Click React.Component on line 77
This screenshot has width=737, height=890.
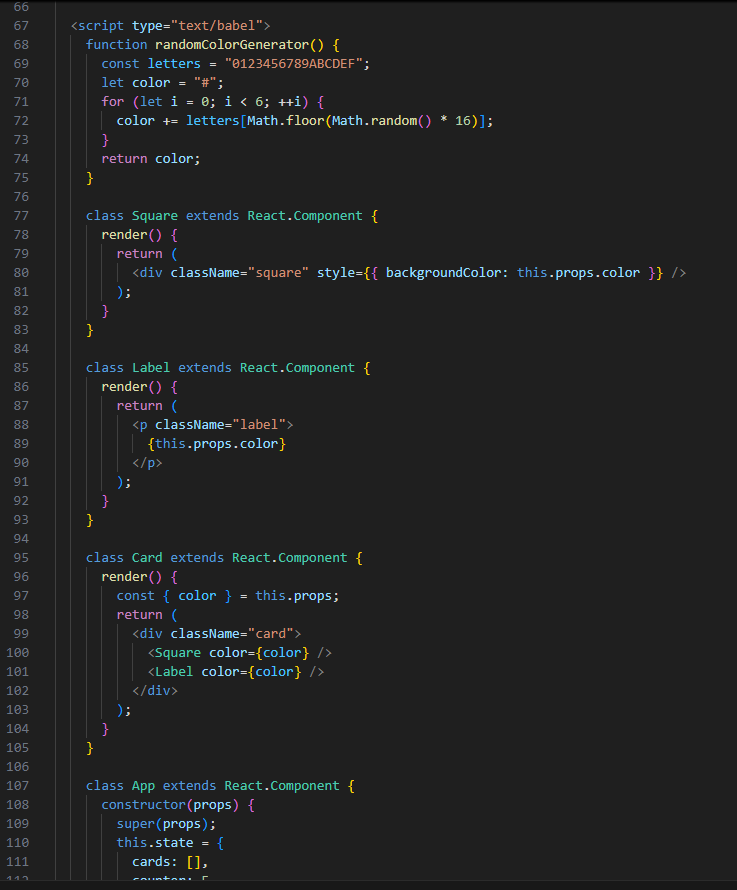305,216
